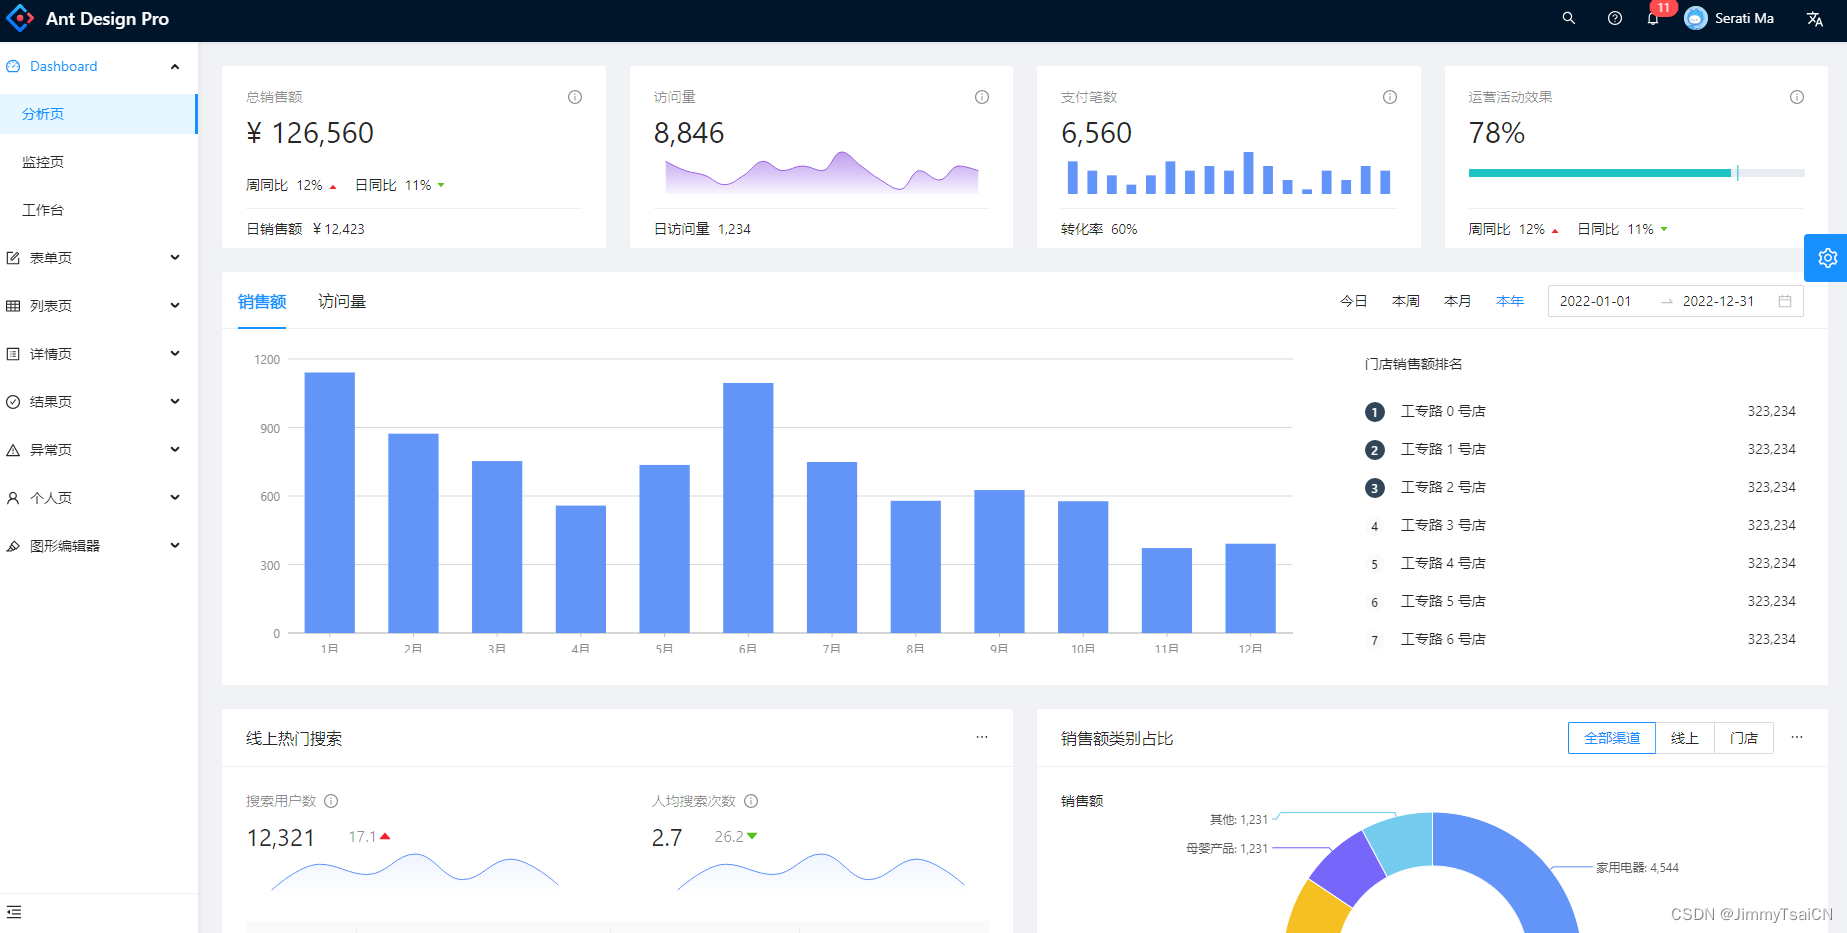Click the 异常页 warning triangle icon
The width and height of the screenshot is (1847, 933).
(13, 450)
